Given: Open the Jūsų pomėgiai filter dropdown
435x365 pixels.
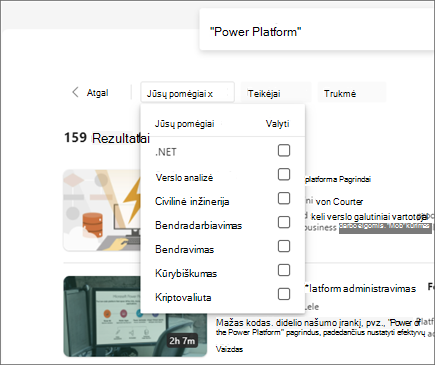Looking at the screenshot, I should pos(187,93).
